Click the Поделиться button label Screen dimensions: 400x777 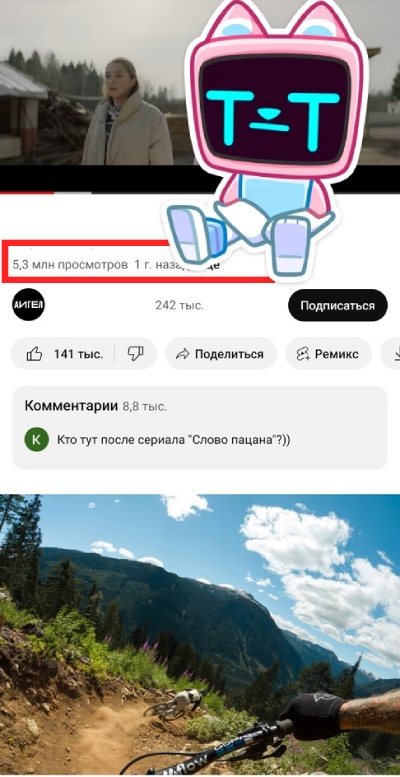229,354
